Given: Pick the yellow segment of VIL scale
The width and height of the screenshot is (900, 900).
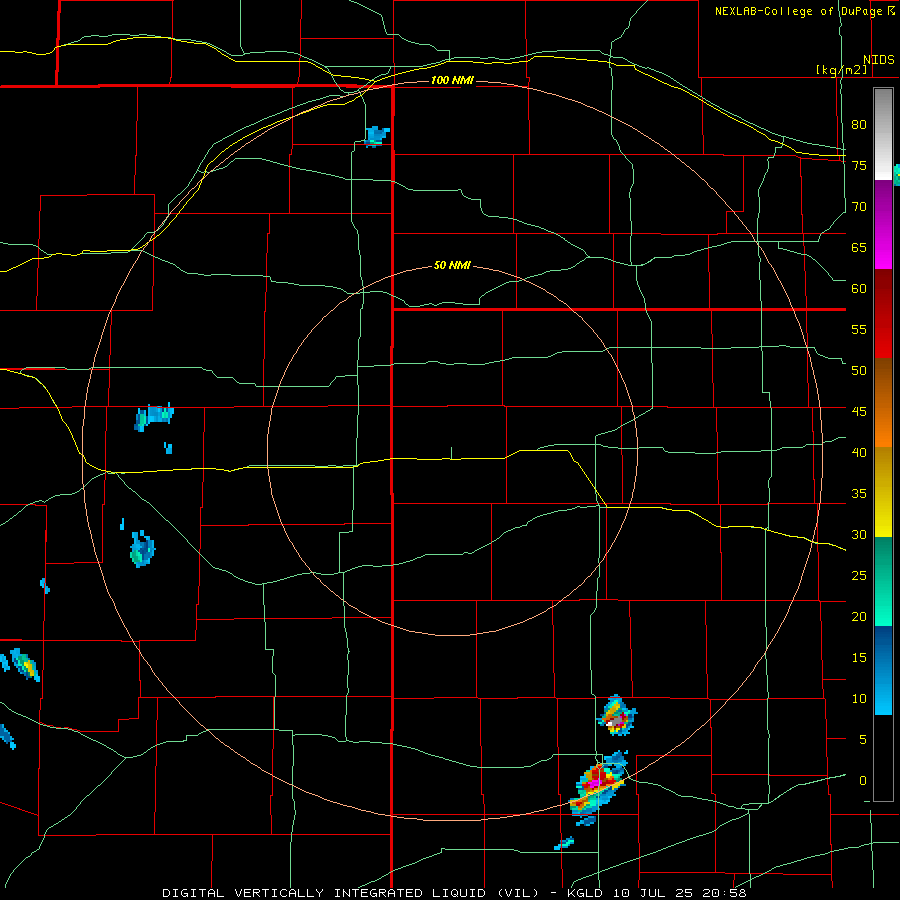Looking at the screenshot, I should [883, 492].
